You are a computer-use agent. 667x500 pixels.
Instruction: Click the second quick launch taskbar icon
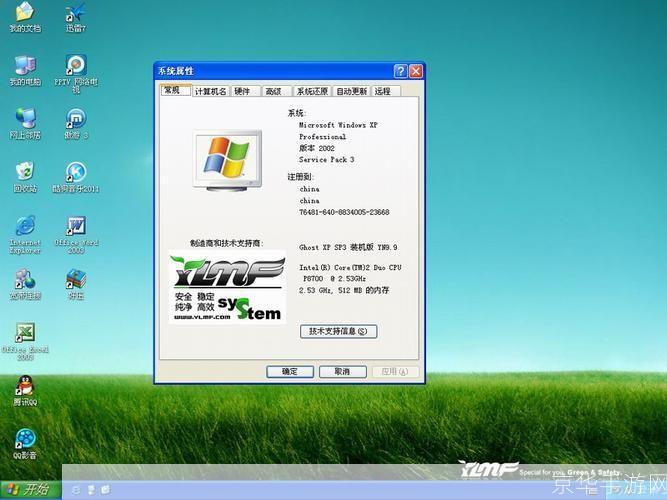tap(91, 489)
